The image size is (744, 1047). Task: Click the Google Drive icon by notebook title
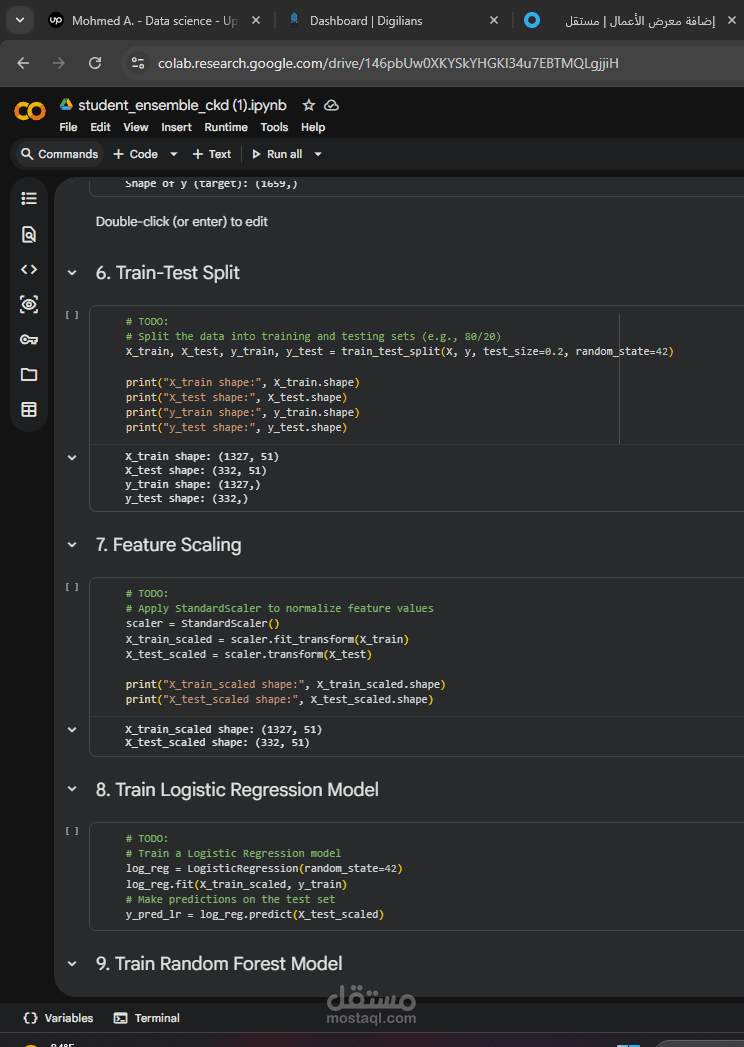tap(66, 105)
